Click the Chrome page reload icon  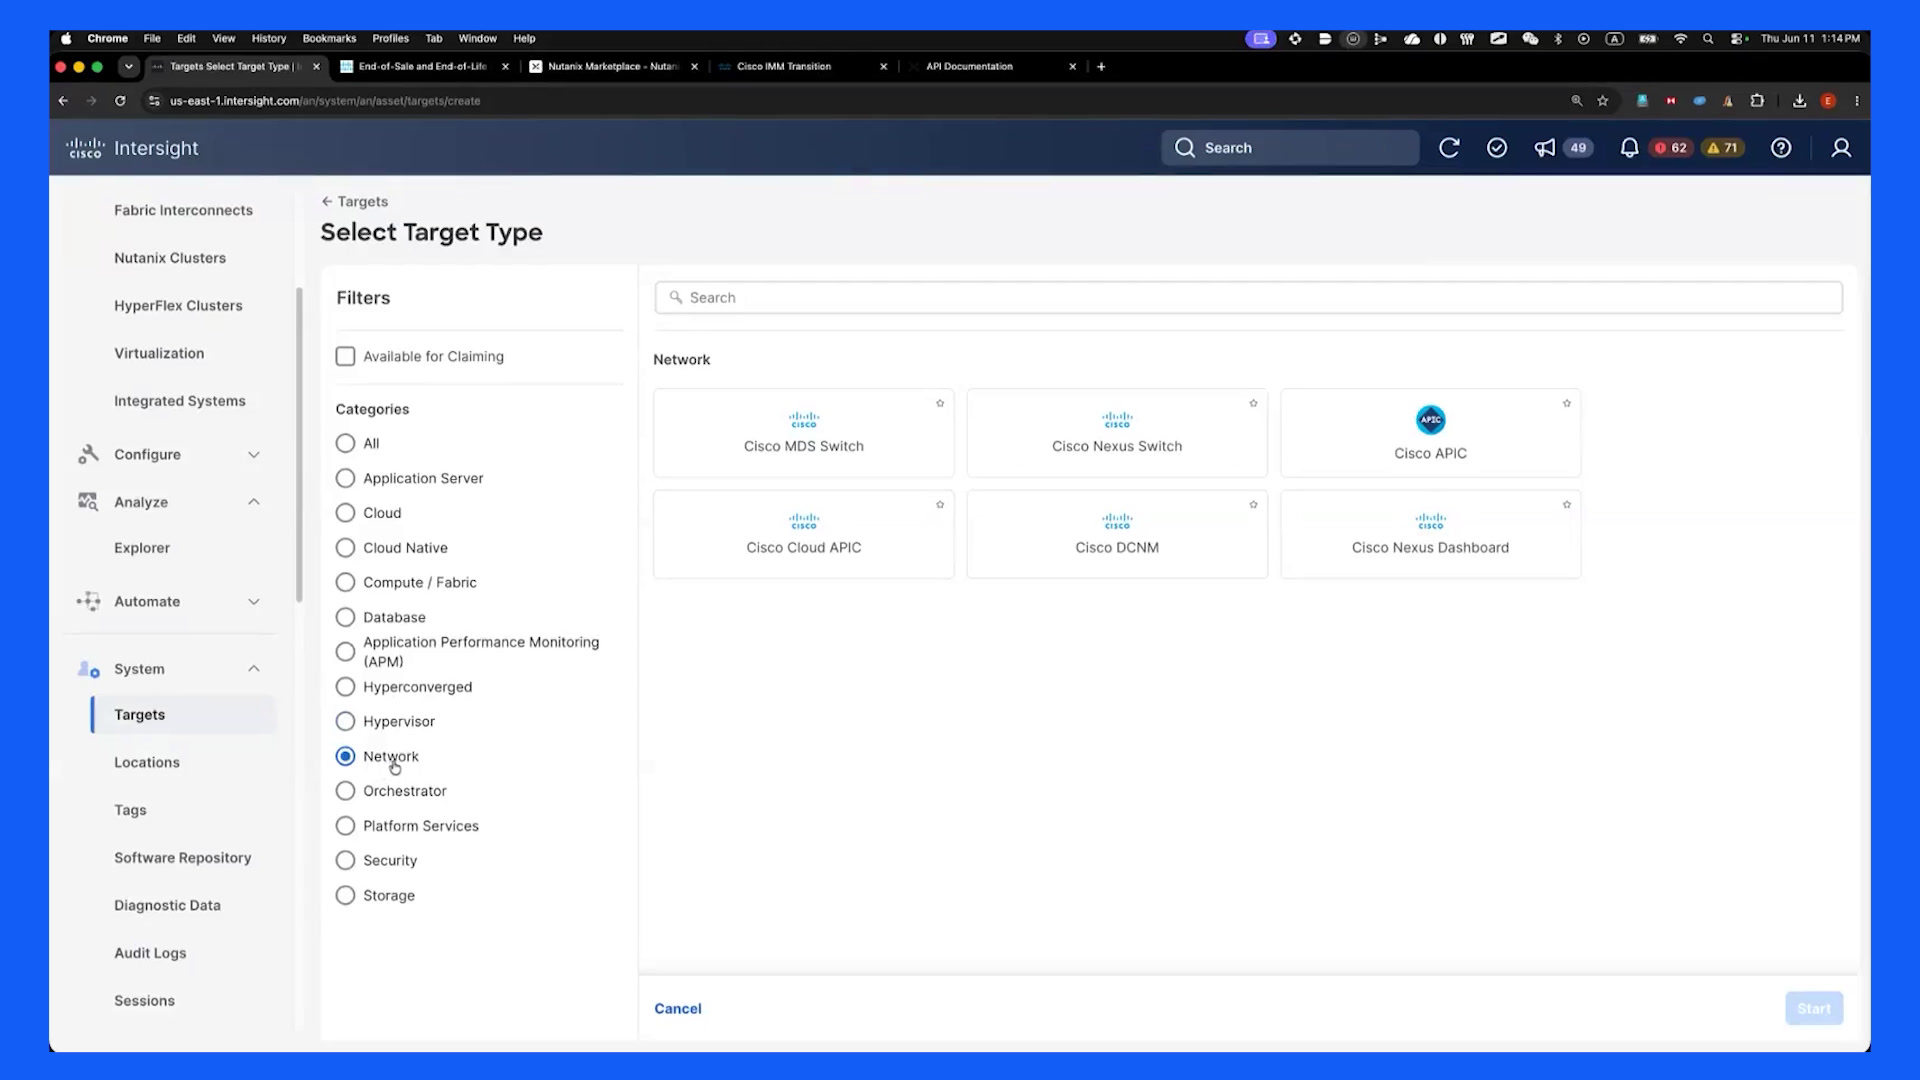120,101
